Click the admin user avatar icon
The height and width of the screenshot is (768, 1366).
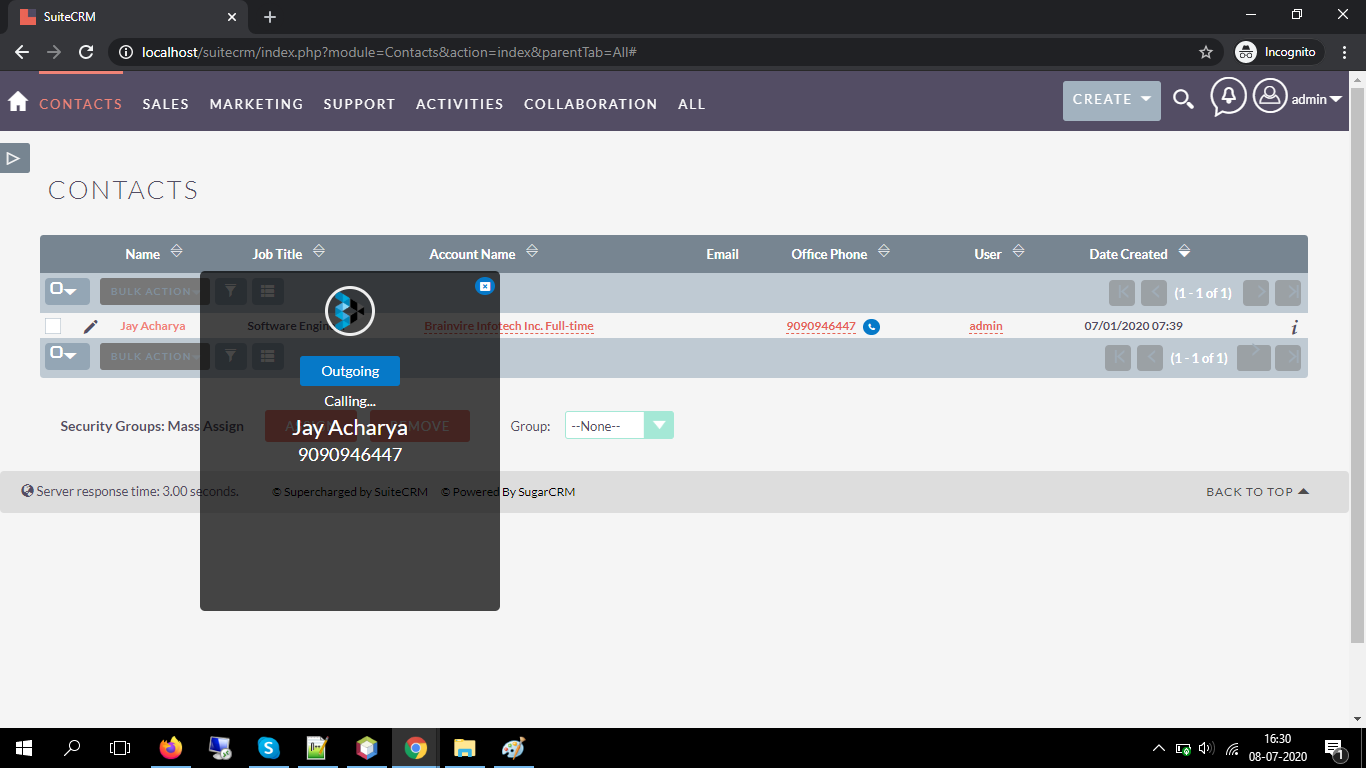1270,96
